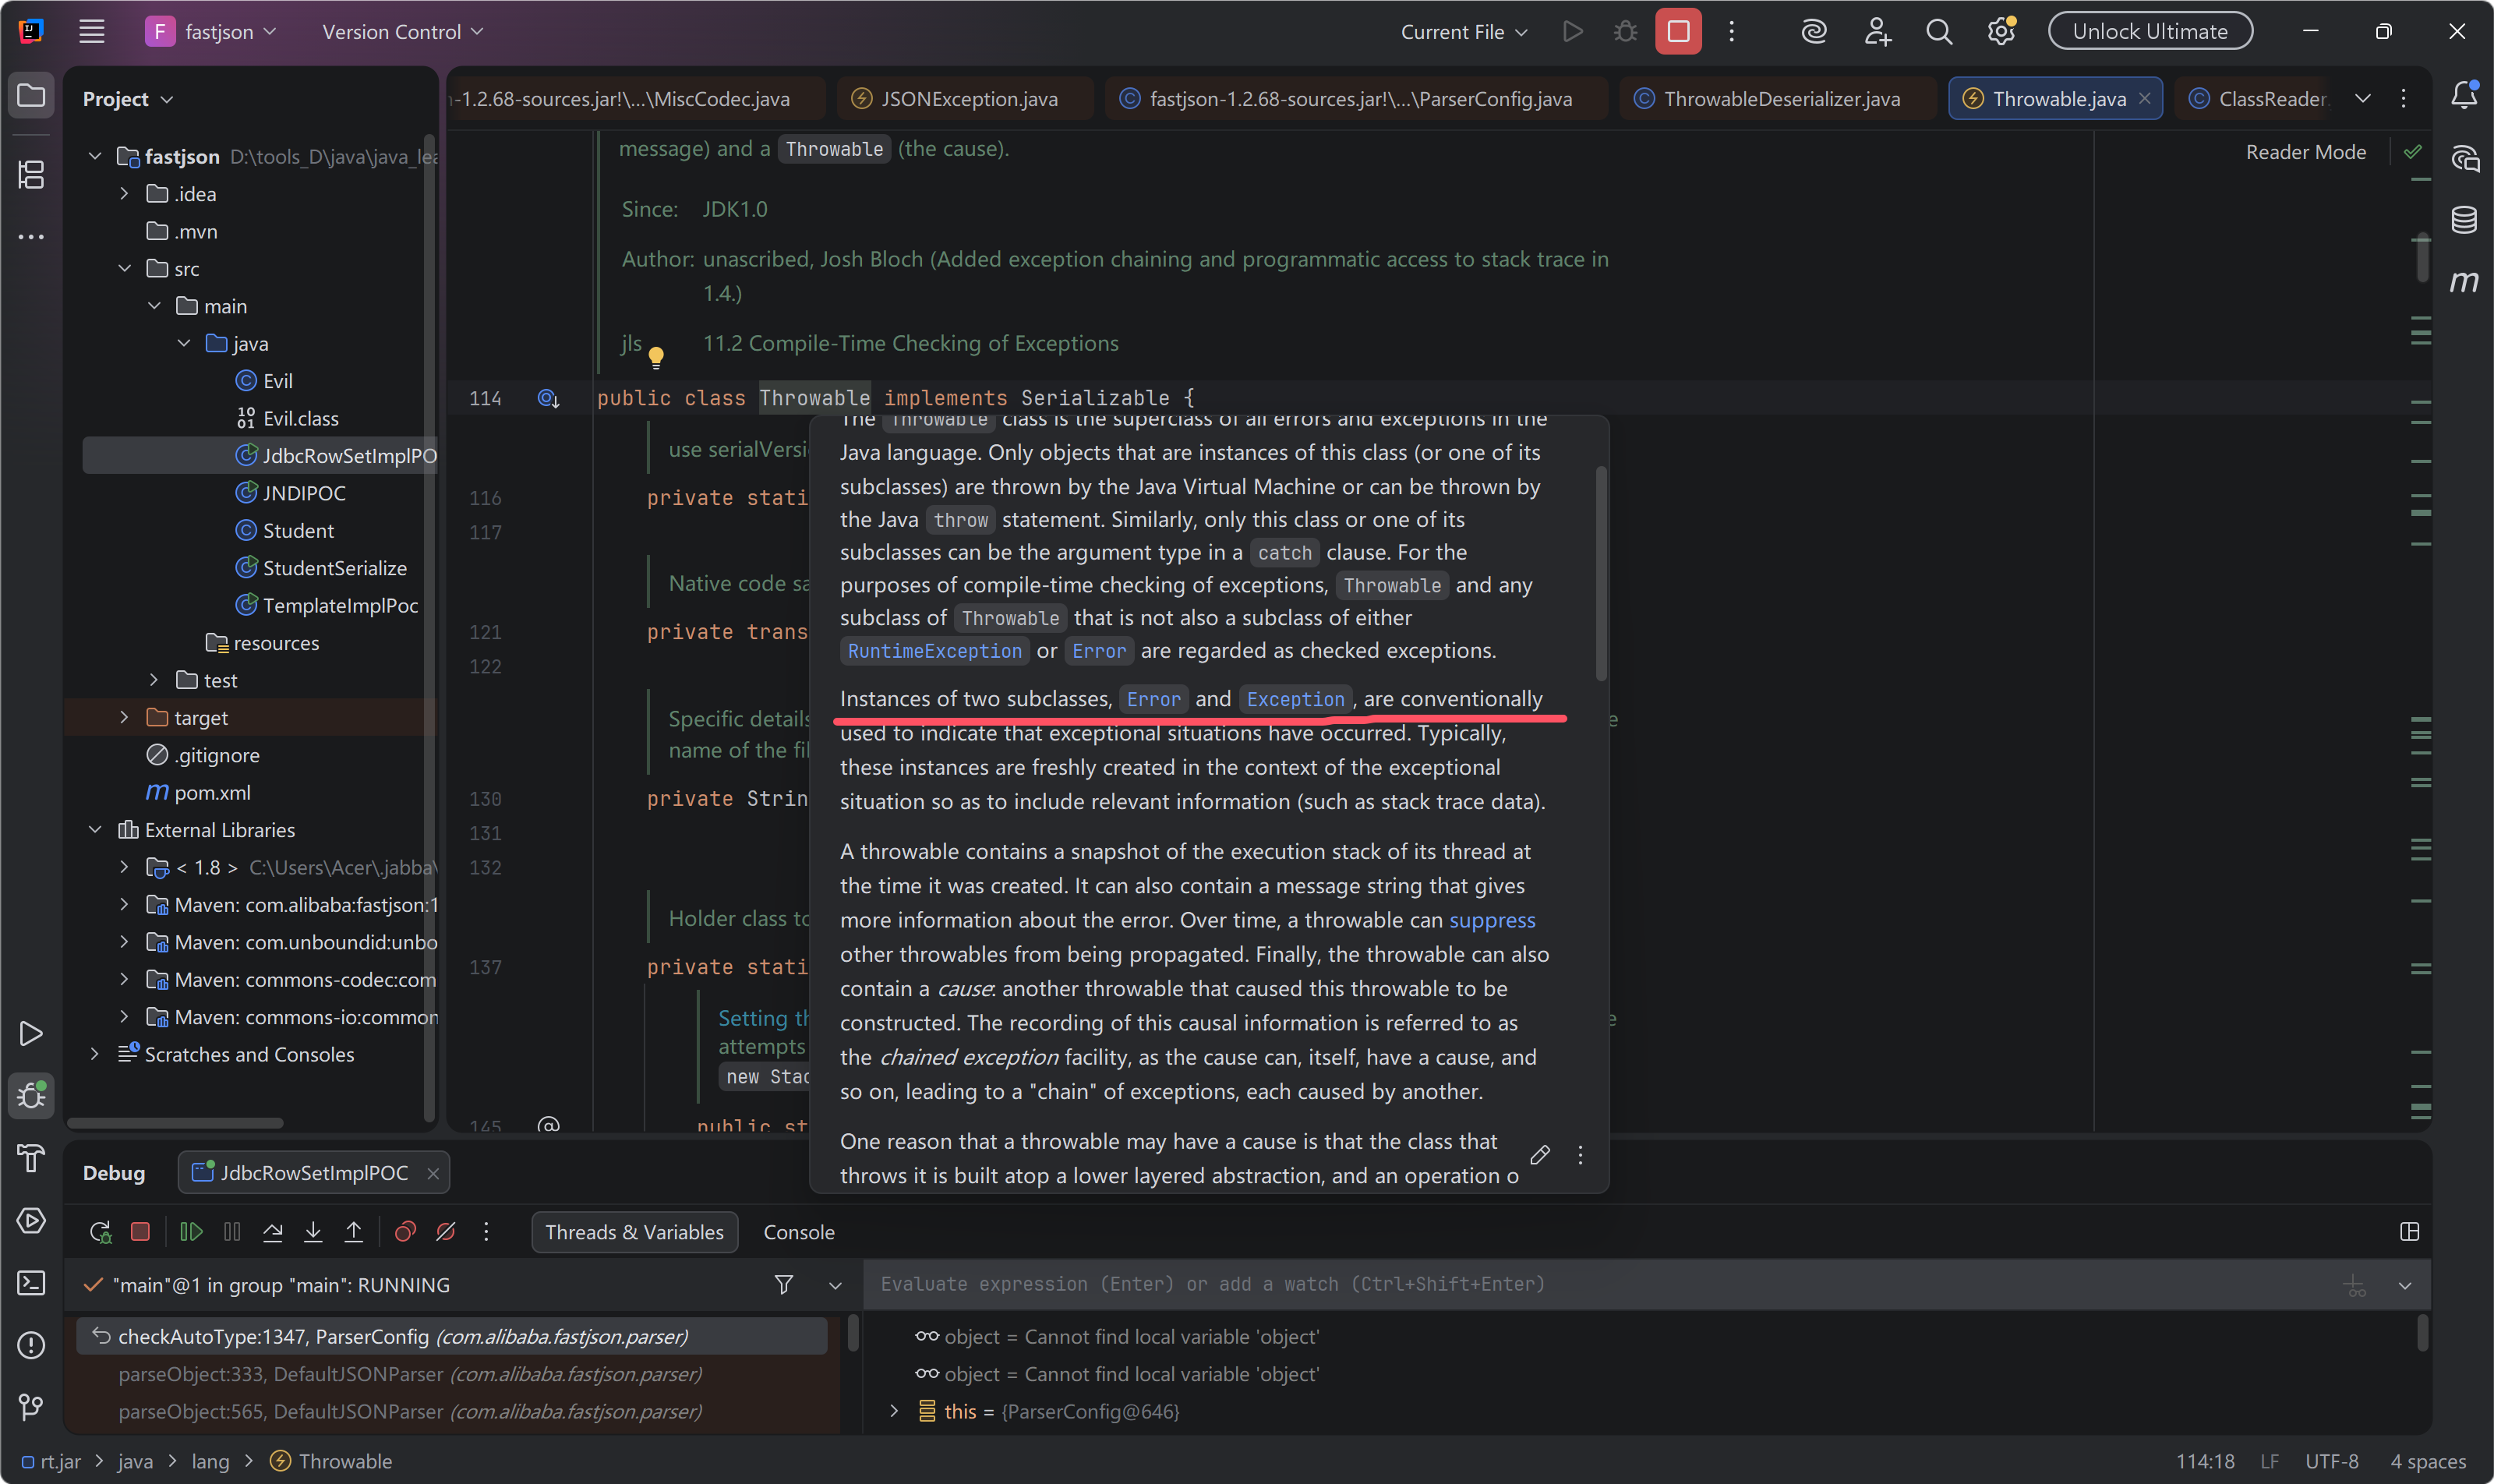The width and height of the screenshot is (2494, 1484).
Task: Open the Console debugger tab
Action: pyautogui.click(x=798, y=1232)
